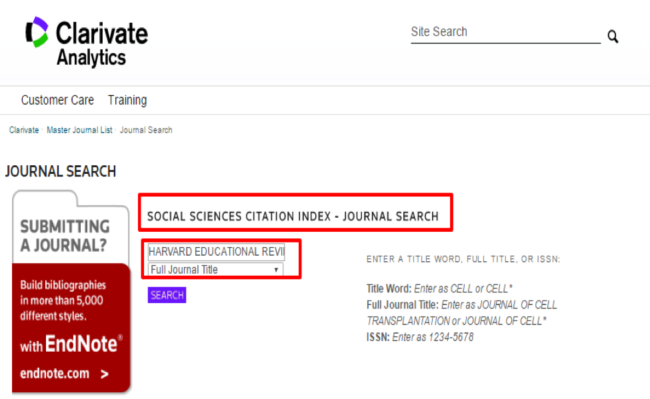Click the endnote.com arrow icon
This screenshot has width=650, height=399.
[x=104, y=374]
